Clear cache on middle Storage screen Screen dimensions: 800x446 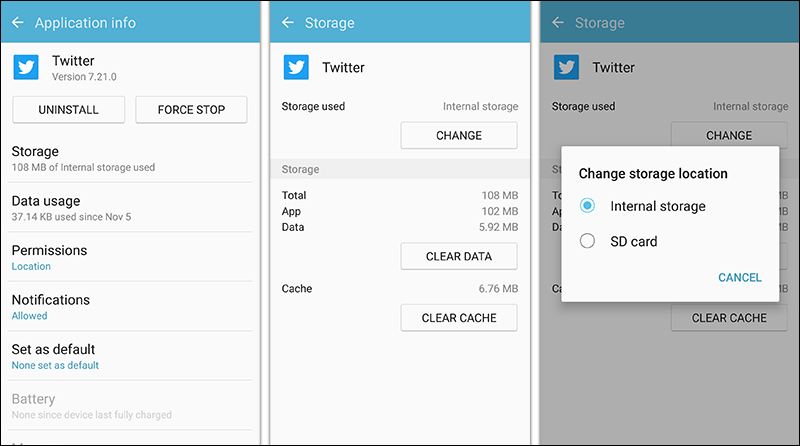click(459, 318)
